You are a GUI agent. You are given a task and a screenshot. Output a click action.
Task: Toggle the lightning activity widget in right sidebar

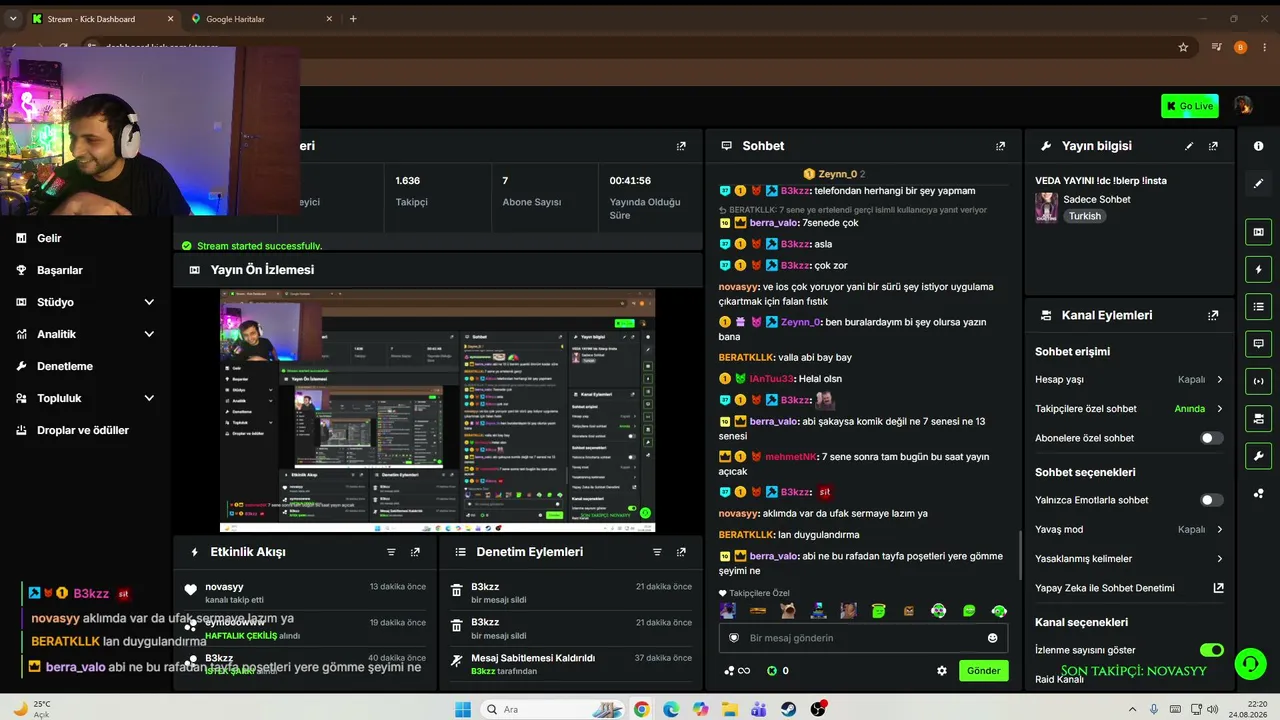point(1258,270)
